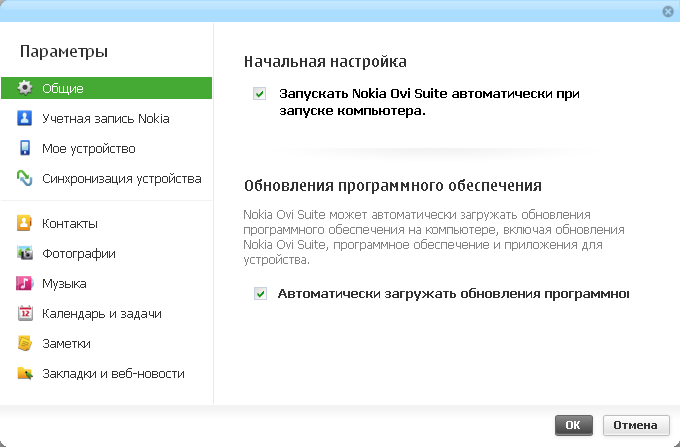The height and width of the screenshot is (447, 680).
Task: Click the Начальная настройка heading
Action: pos(325,62)
